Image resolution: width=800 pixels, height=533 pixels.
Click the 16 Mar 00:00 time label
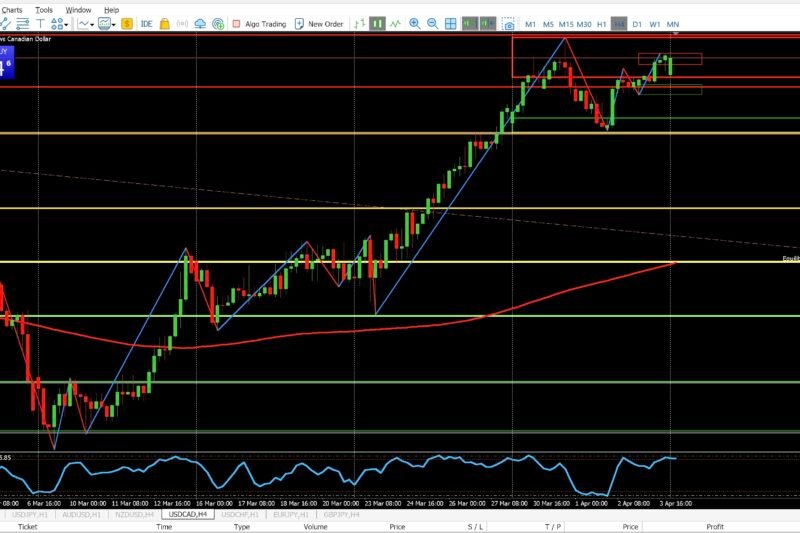click(214, 503)
